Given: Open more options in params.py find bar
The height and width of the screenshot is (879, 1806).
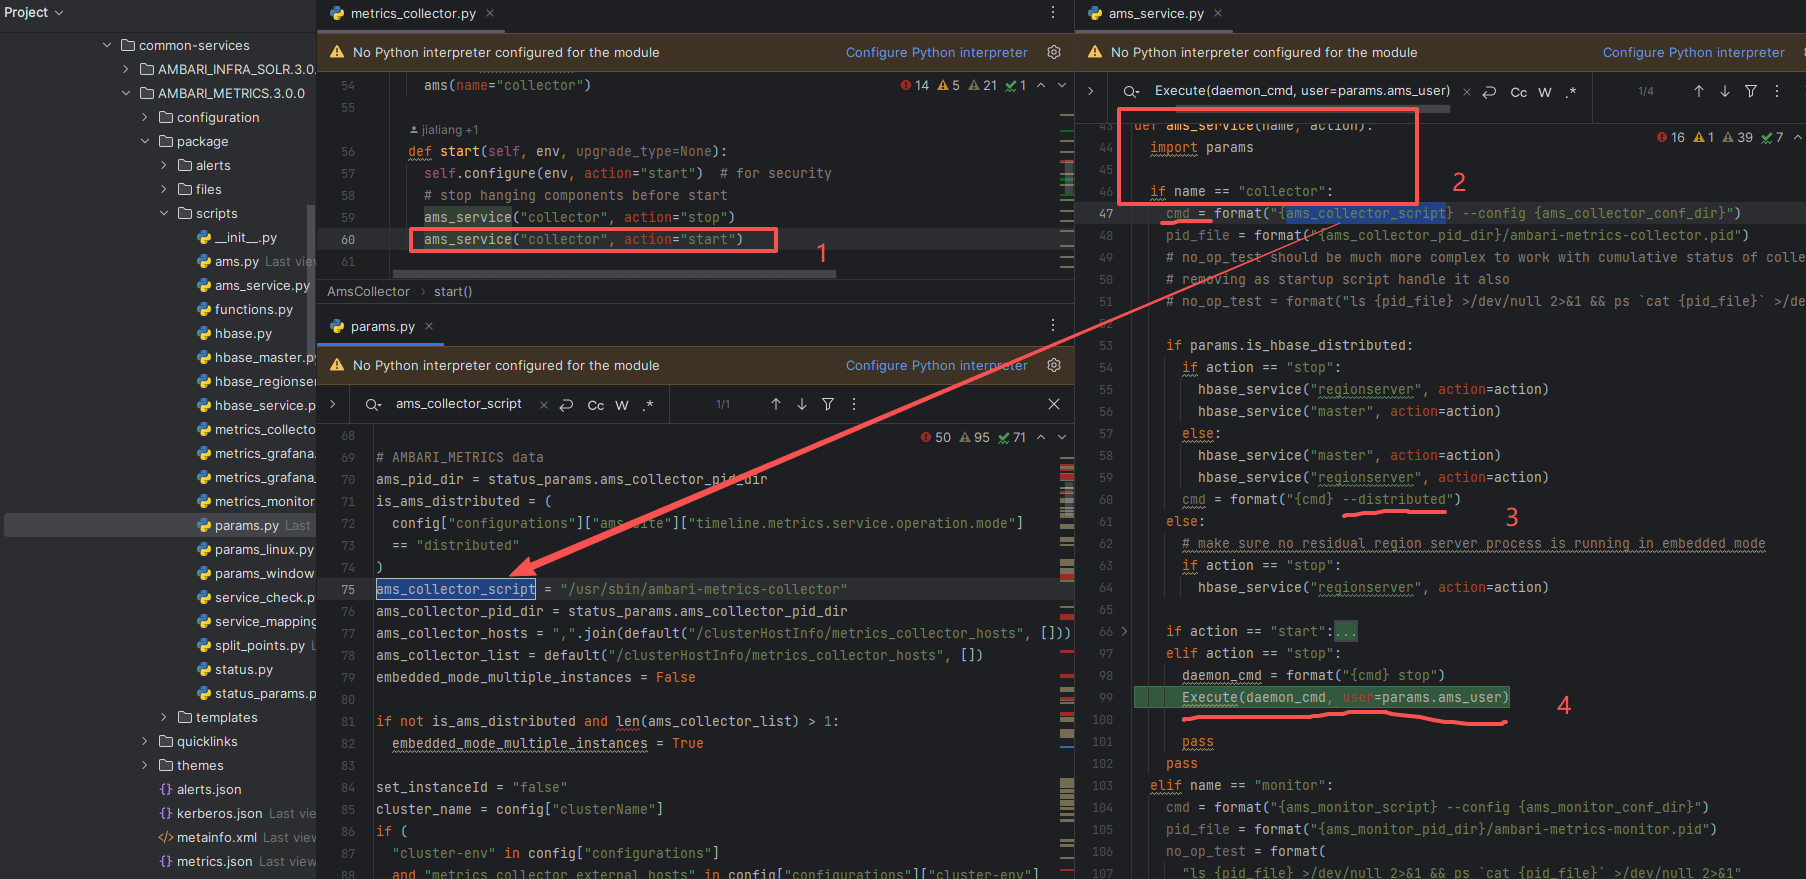Looking at the screenshot, I should pyautogui.click(x=854, y=404).
